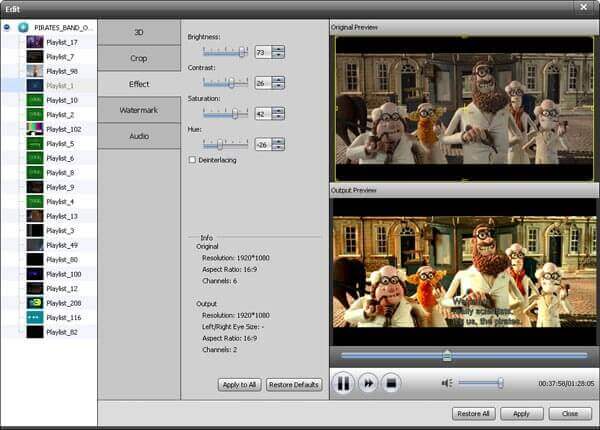Click the Apply button
The image size is (600, 430).
[521, 414]
